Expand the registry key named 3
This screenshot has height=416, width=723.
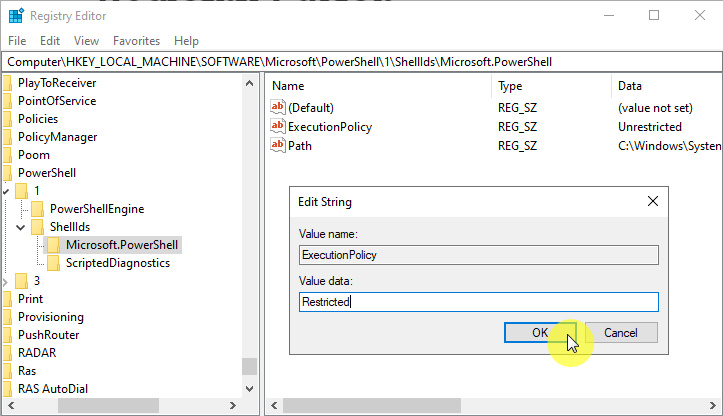pyautogui.click(x=6, y=281)
